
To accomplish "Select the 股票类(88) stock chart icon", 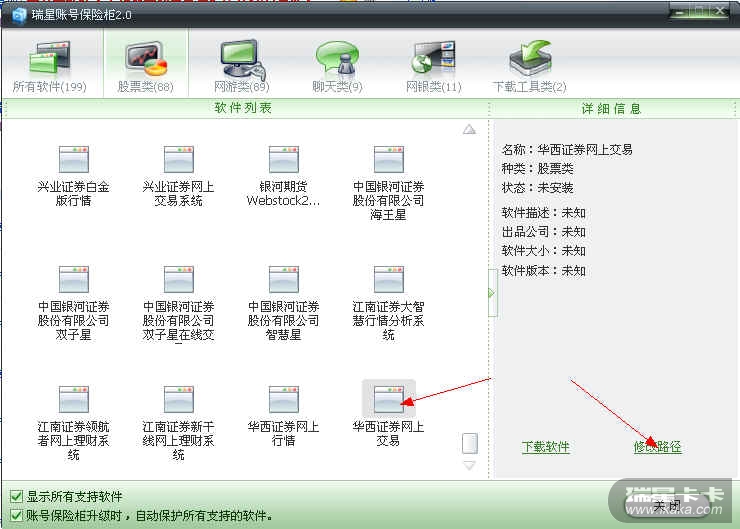I will point(146,59).
